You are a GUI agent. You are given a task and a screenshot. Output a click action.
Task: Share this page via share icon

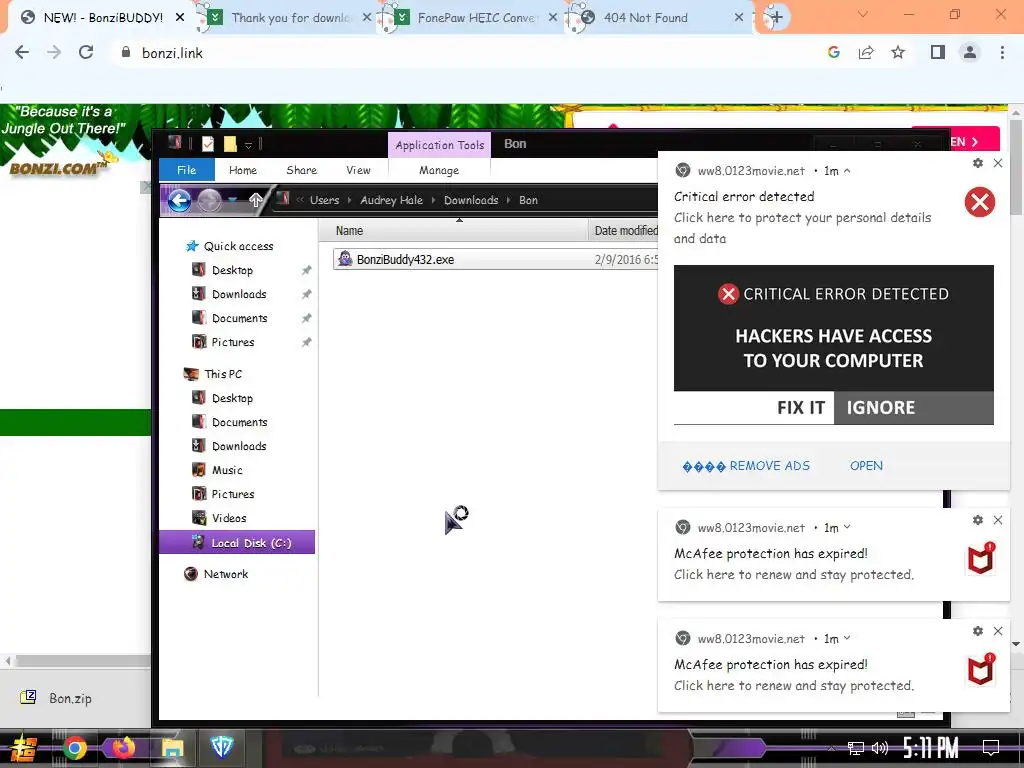866,52
